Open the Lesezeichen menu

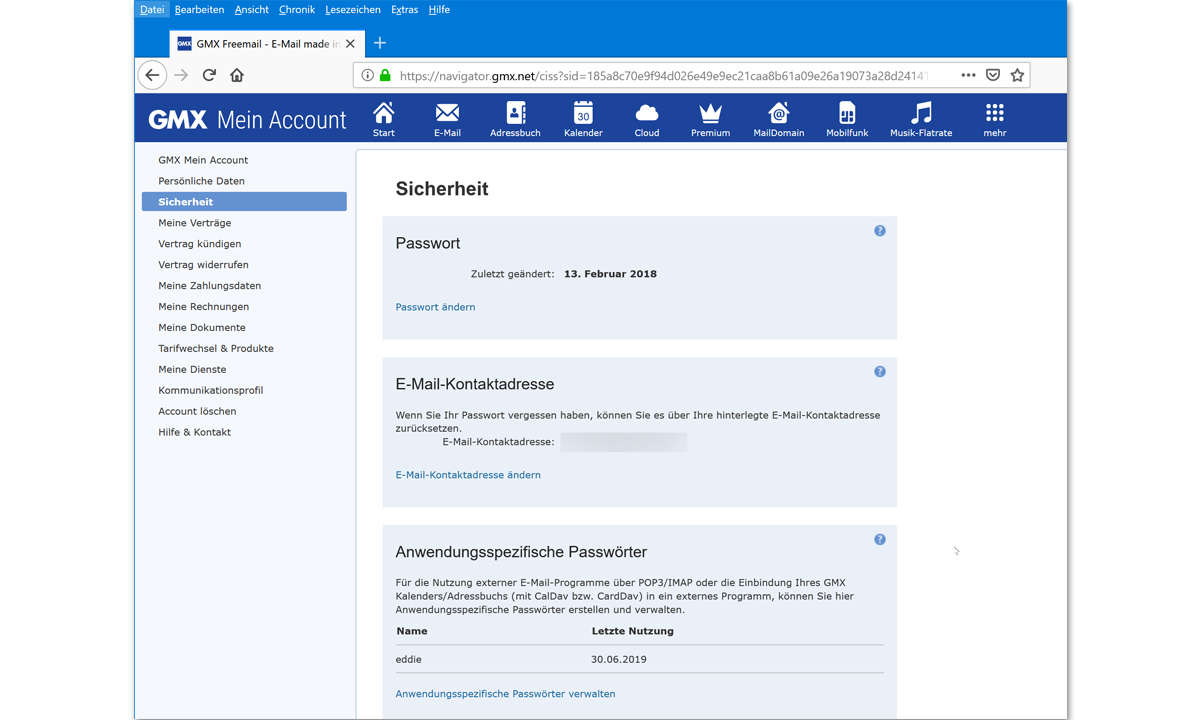(x=353, y=10)
